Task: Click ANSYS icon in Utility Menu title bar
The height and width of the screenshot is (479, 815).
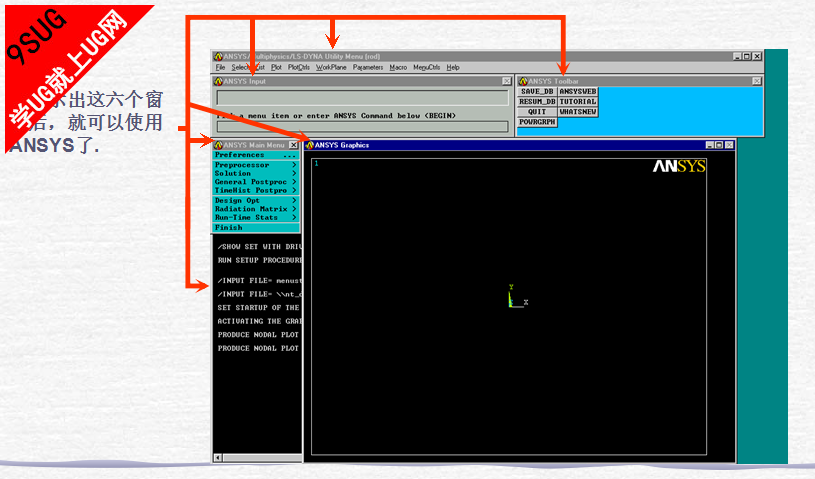Action: 218,56
